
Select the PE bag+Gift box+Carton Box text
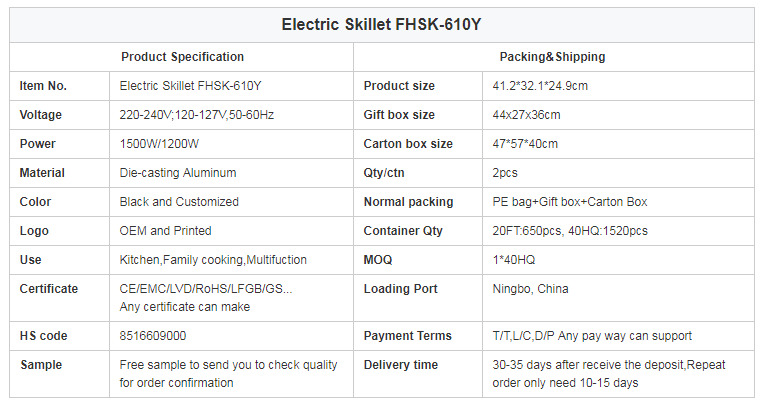pyautogui.click(x=570, y=201)
